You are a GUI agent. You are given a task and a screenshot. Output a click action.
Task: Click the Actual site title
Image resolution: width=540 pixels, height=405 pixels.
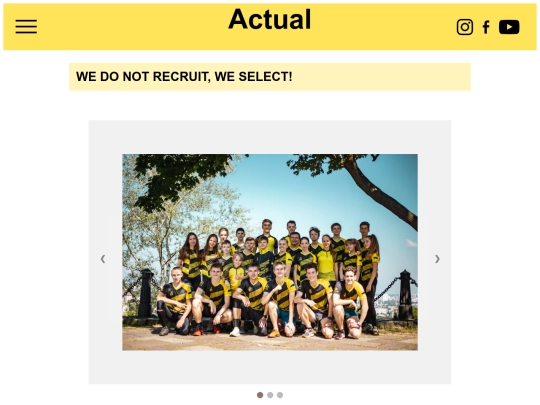(270, 19)
